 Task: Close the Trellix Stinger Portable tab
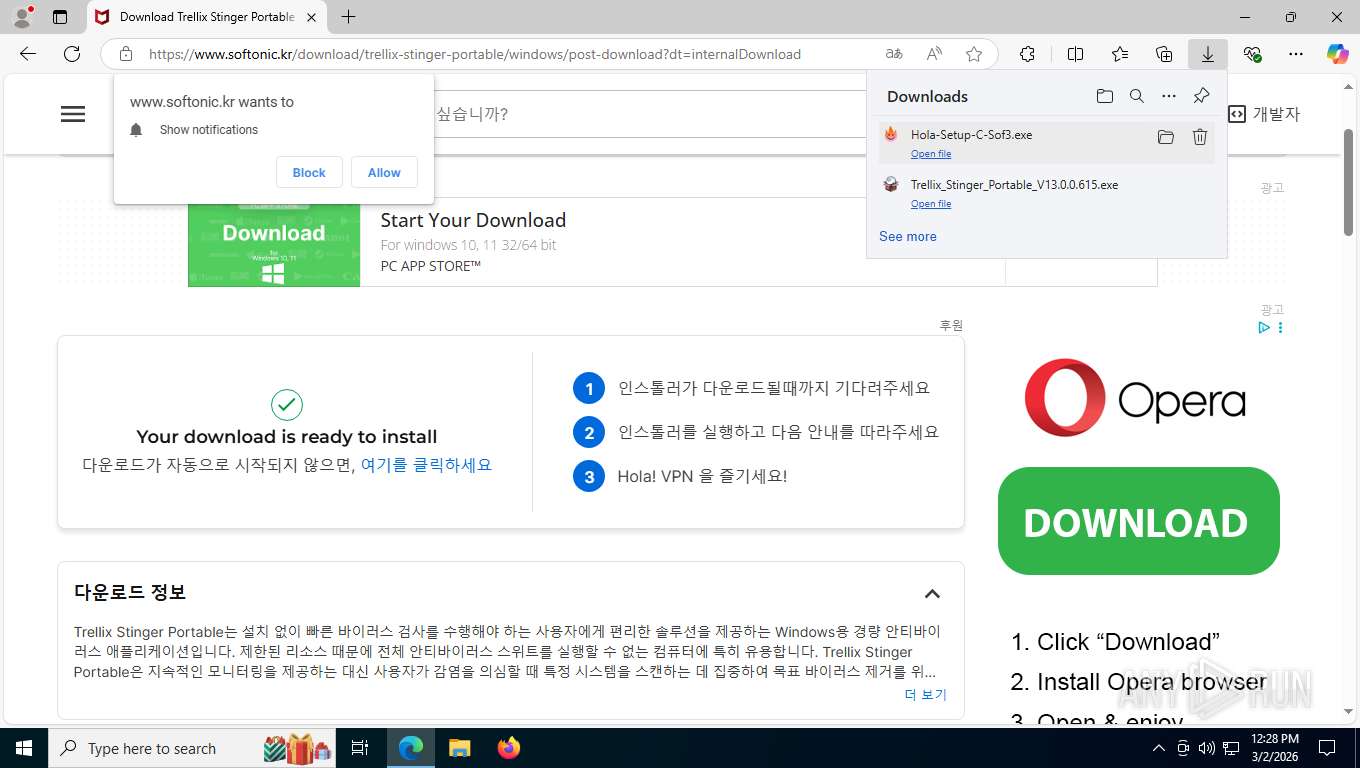(311, 17)
